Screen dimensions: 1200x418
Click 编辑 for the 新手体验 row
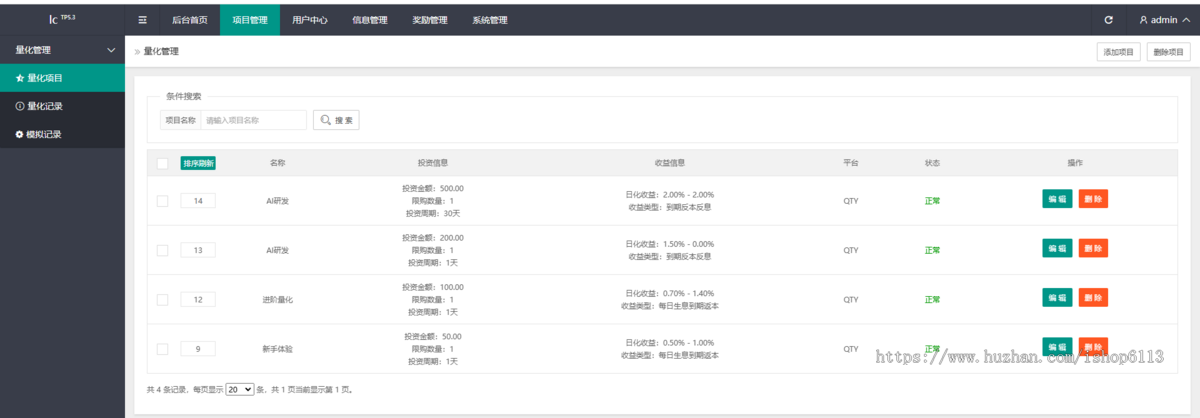click(1057, 346)
